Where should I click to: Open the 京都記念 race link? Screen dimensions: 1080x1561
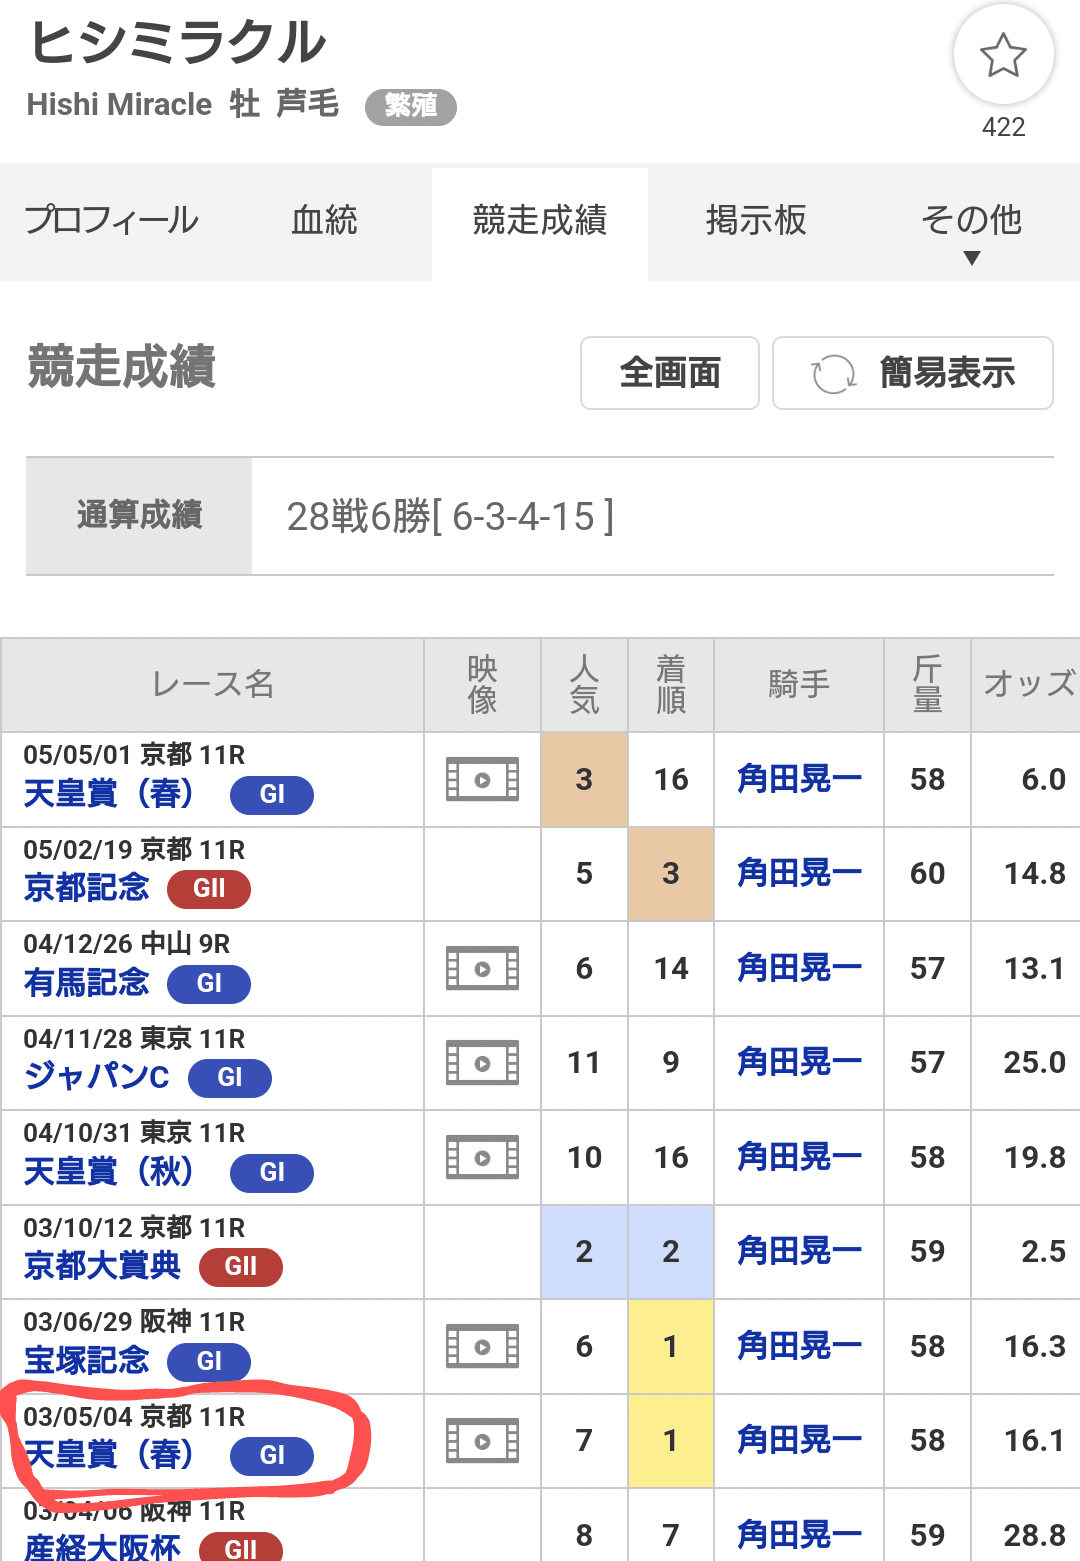tap(86, 888)
